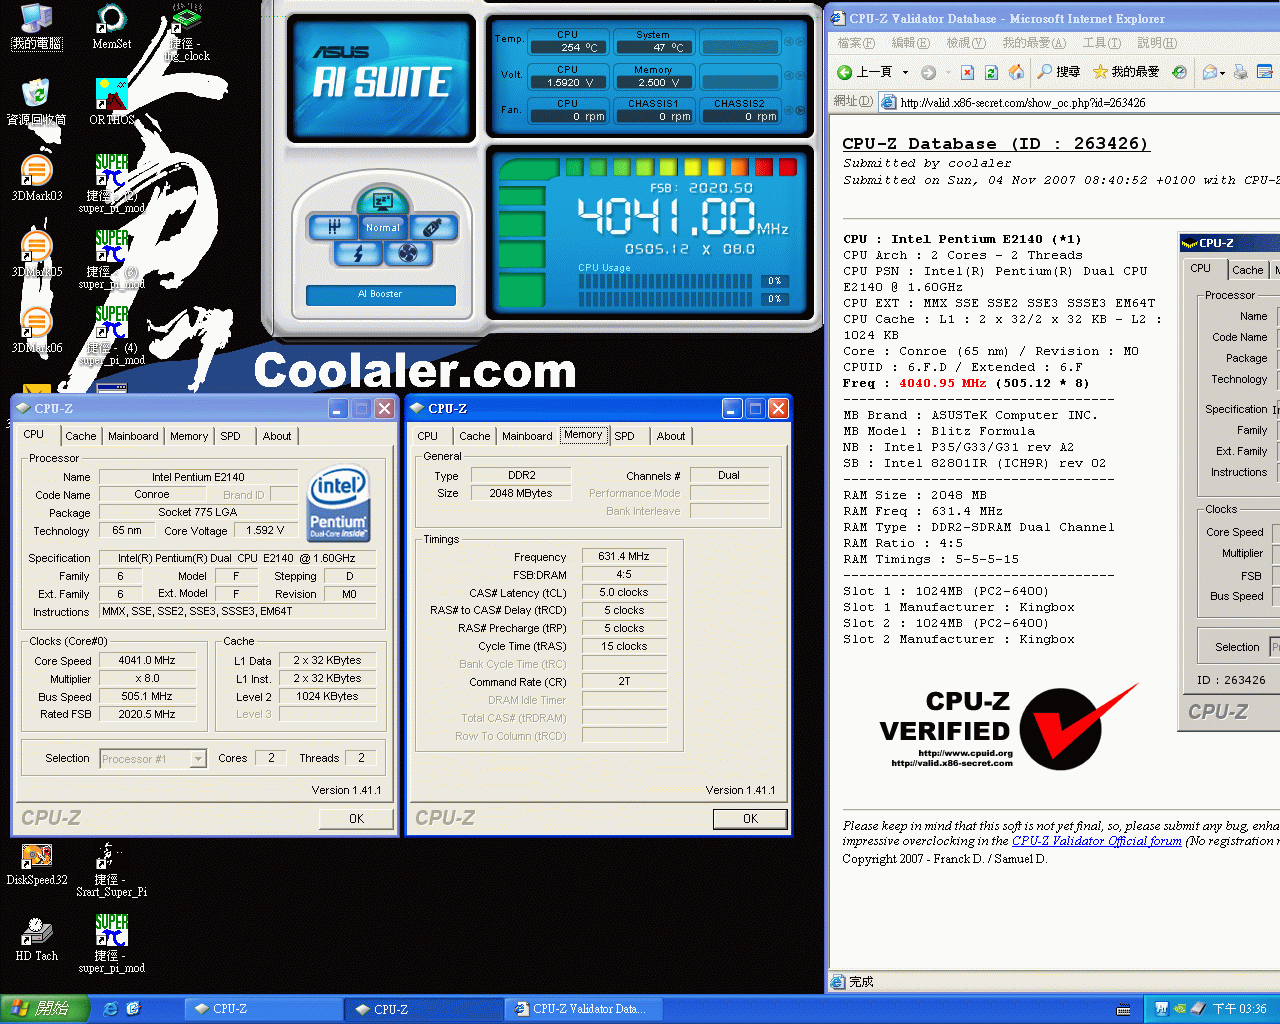The width and height of the screenshot is (1280, 1024).
Task: Select the Recycle Bin desktop icon
Action: point(37,101)
